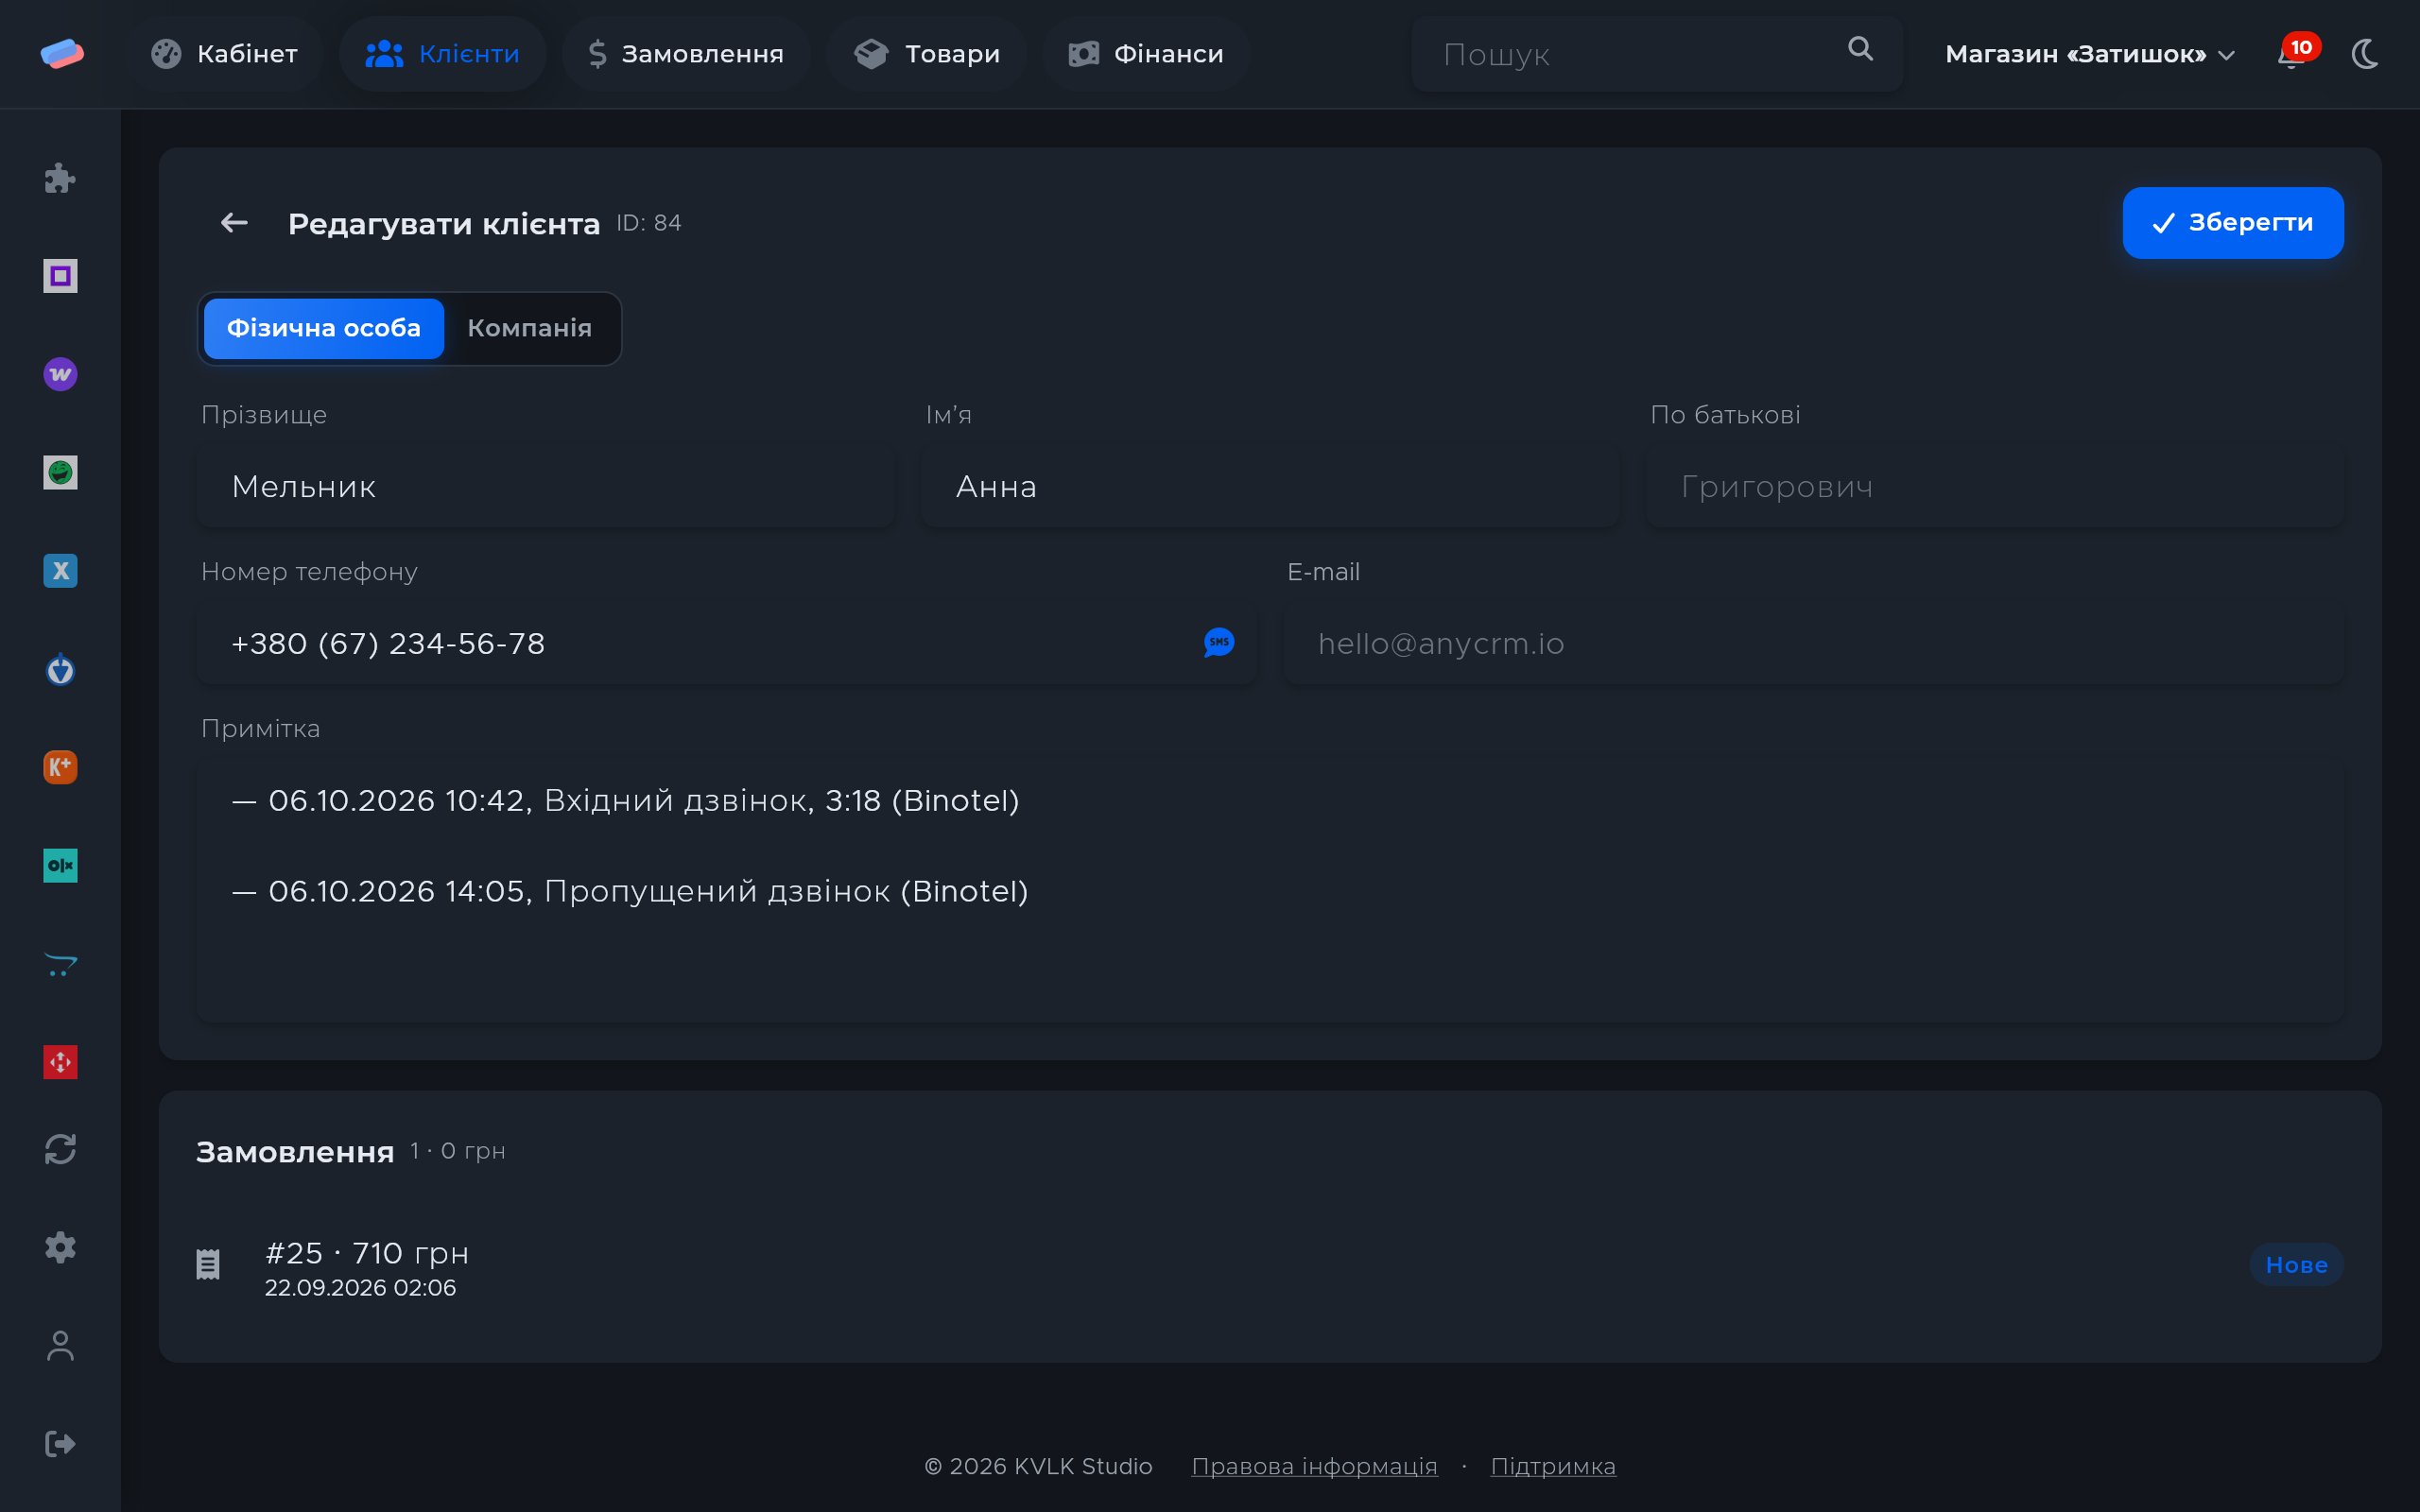Viewport: 2420px width, 1512px height.
Task: Click the E-mail input field
Action: (1813, 643)
